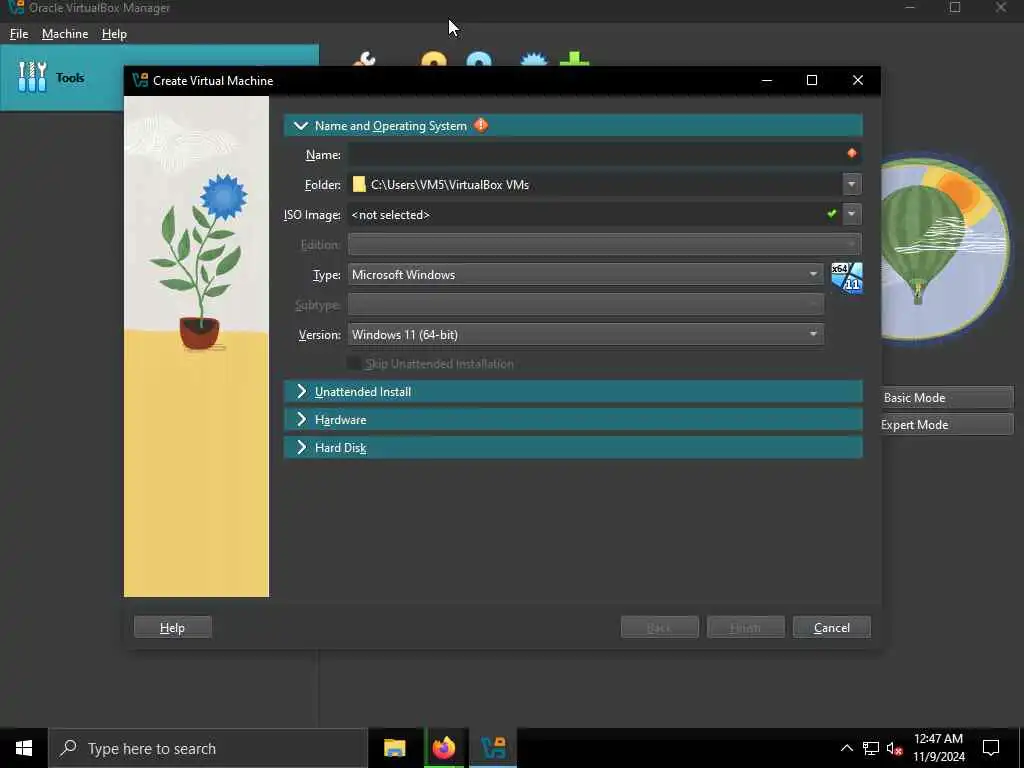1024x768 pixels.
Task: Open the Windows Start menu
Action: point(24,748)
